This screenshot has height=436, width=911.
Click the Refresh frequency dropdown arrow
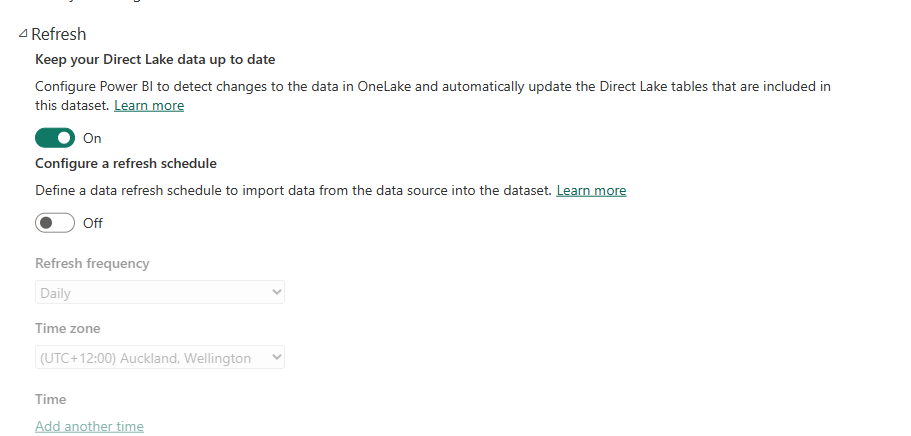click(x=277, y=293)
